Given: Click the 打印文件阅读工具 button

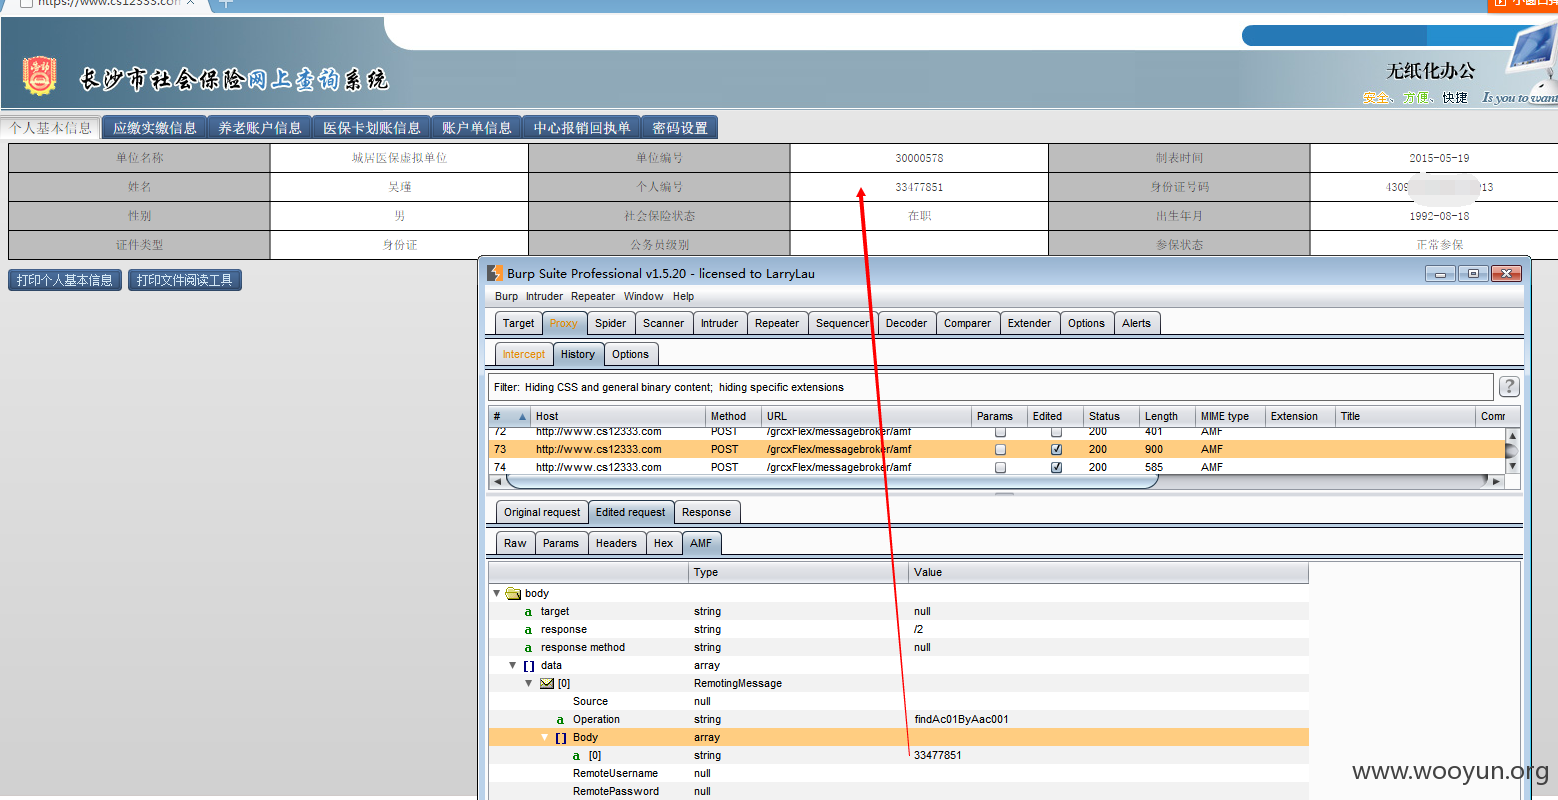Looking at the screenshot, I should [x=185, y=280].
